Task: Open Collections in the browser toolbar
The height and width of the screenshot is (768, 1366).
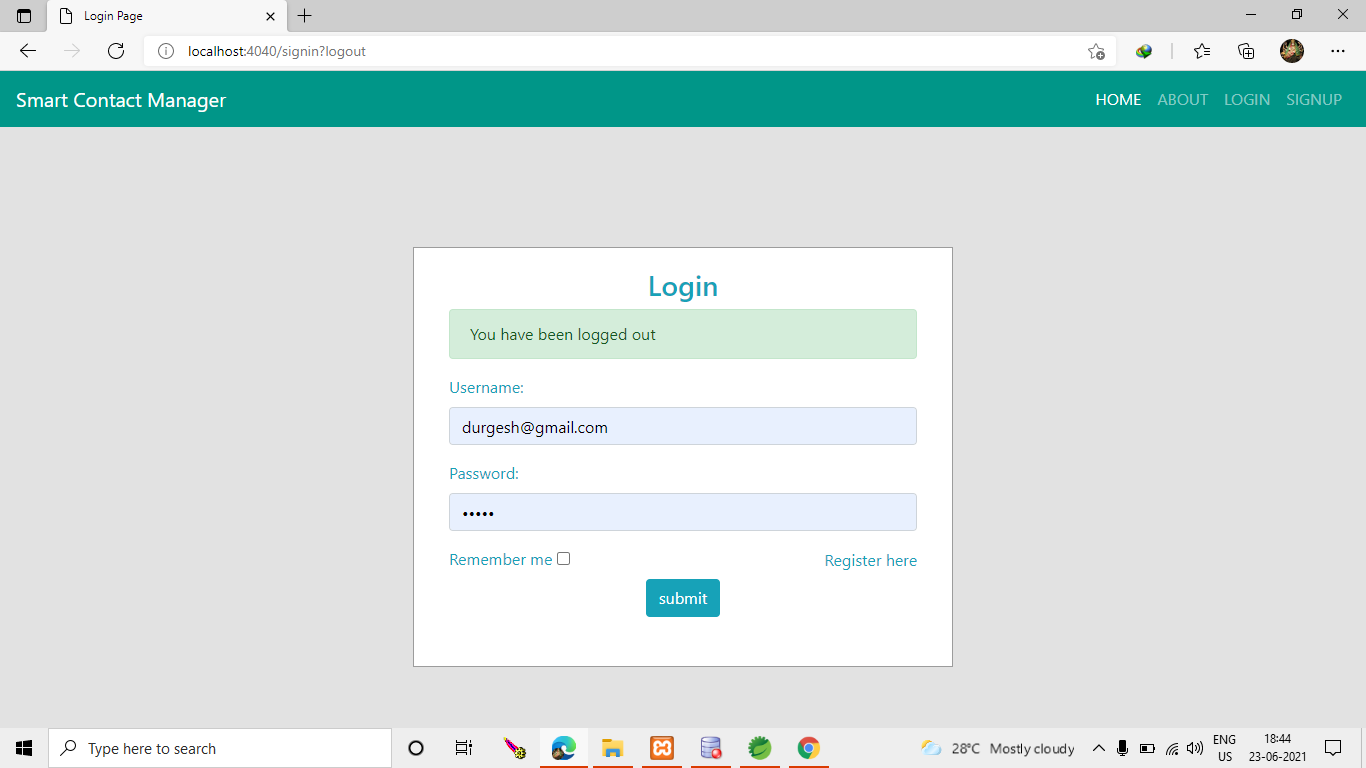Action: click(1246, 51)
